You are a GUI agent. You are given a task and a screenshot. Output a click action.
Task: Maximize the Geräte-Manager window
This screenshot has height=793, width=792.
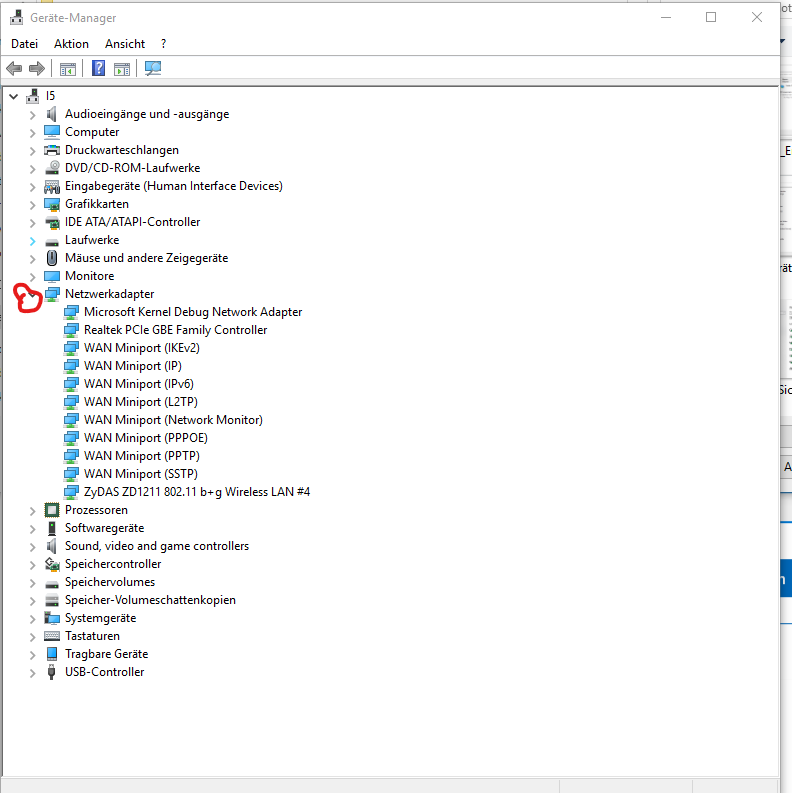(x=711, y=18)
